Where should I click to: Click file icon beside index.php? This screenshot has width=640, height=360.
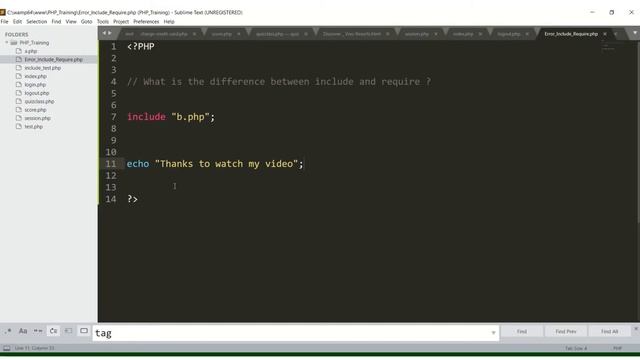18,76
